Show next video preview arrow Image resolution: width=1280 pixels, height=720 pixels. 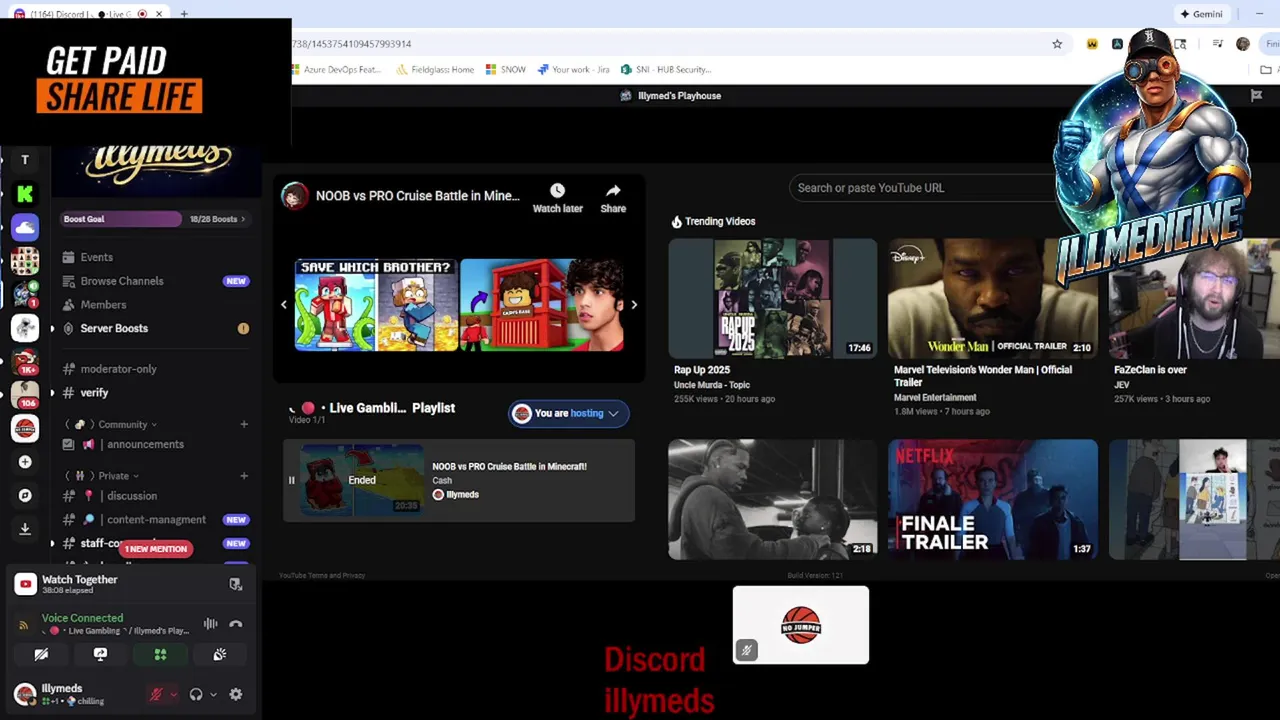634,305
